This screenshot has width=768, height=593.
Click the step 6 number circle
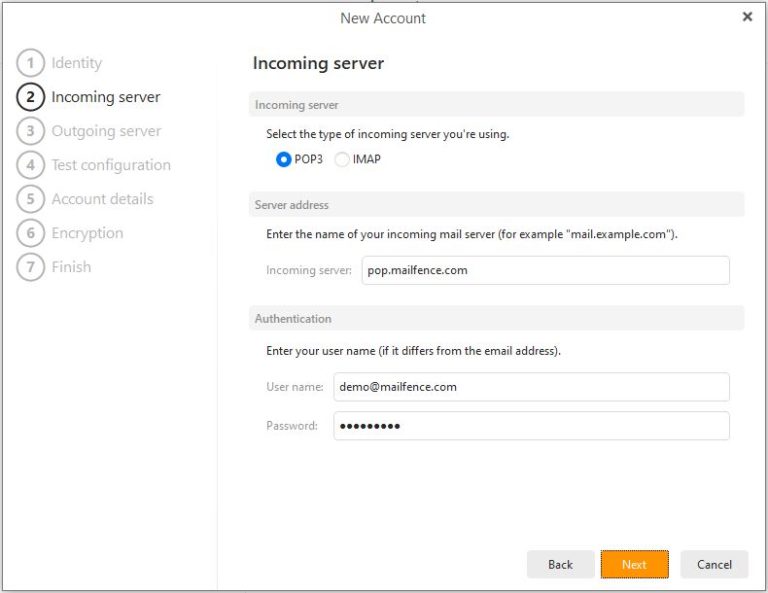point(31,233)
